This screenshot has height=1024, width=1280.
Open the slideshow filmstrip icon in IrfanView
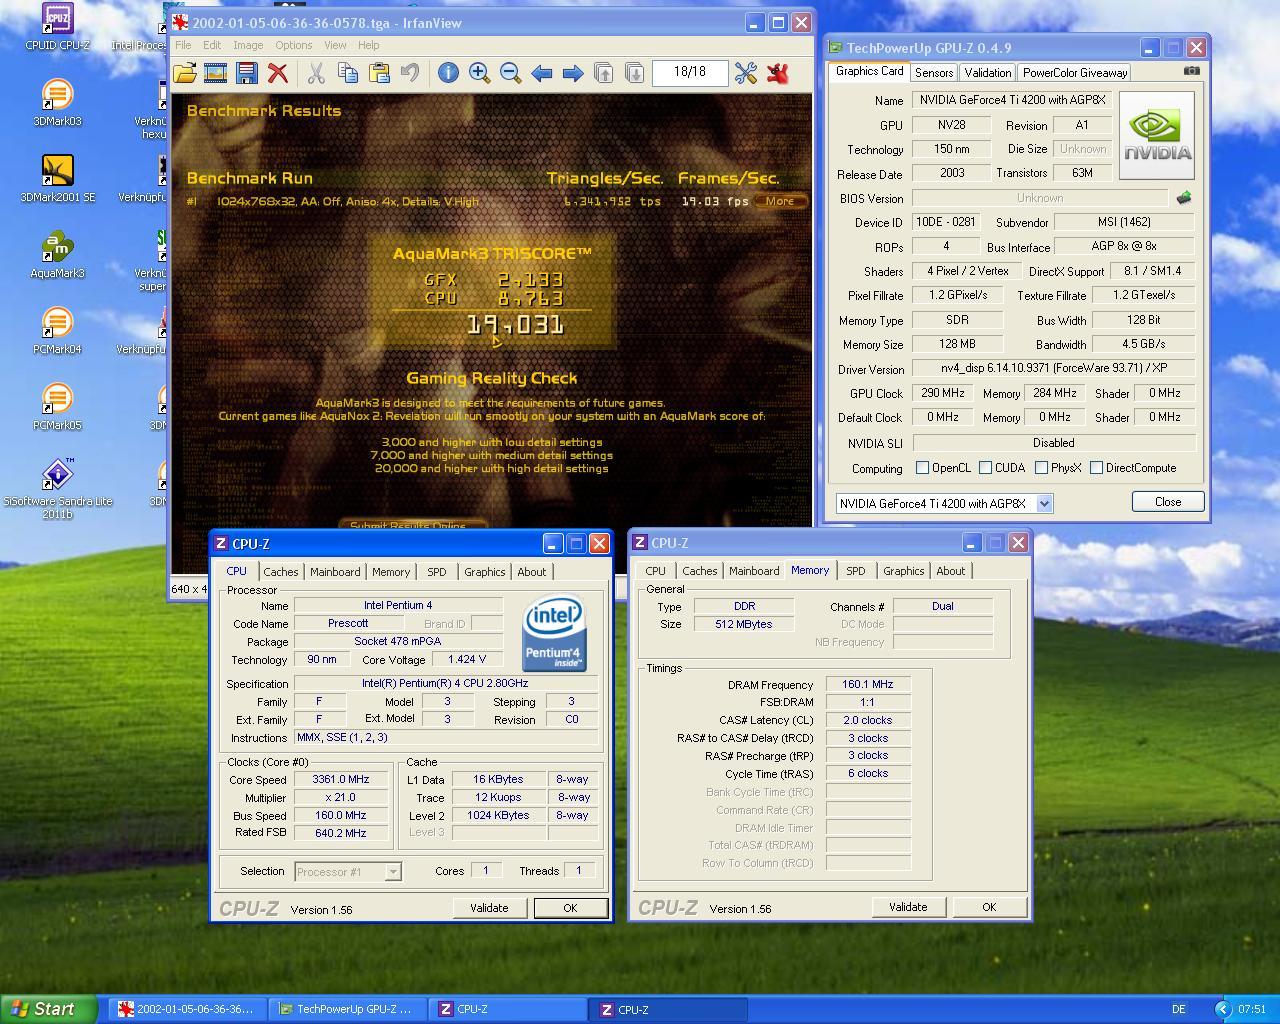[215, 73]
